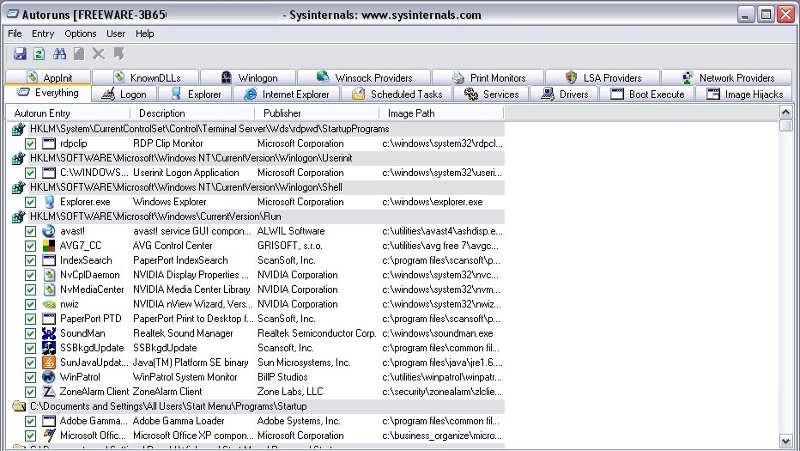
Task: Select the Winlogon\Userinit registry key row
Action: pyautogui.click(x=258, y=158)
